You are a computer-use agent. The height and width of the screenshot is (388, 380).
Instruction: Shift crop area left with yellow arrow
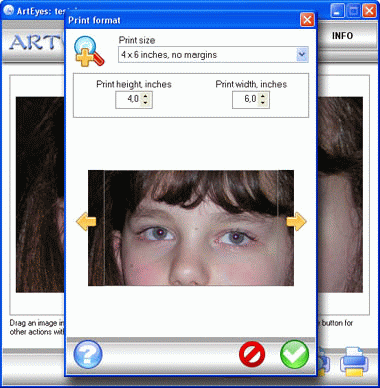coord(86,221)
